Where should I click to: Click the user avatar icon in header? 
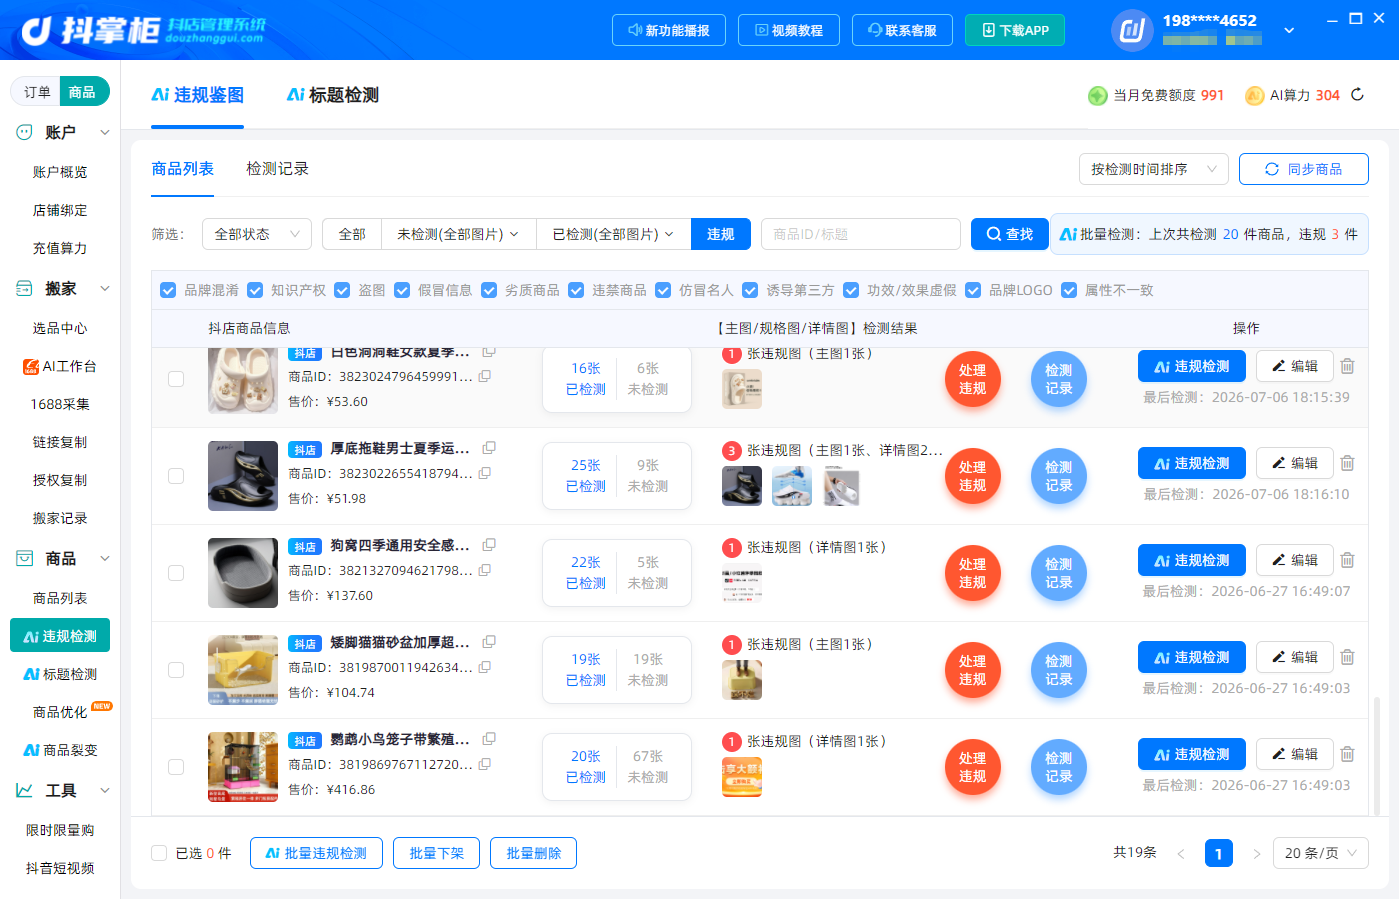pyautogui.click(x=1132, y=30)
